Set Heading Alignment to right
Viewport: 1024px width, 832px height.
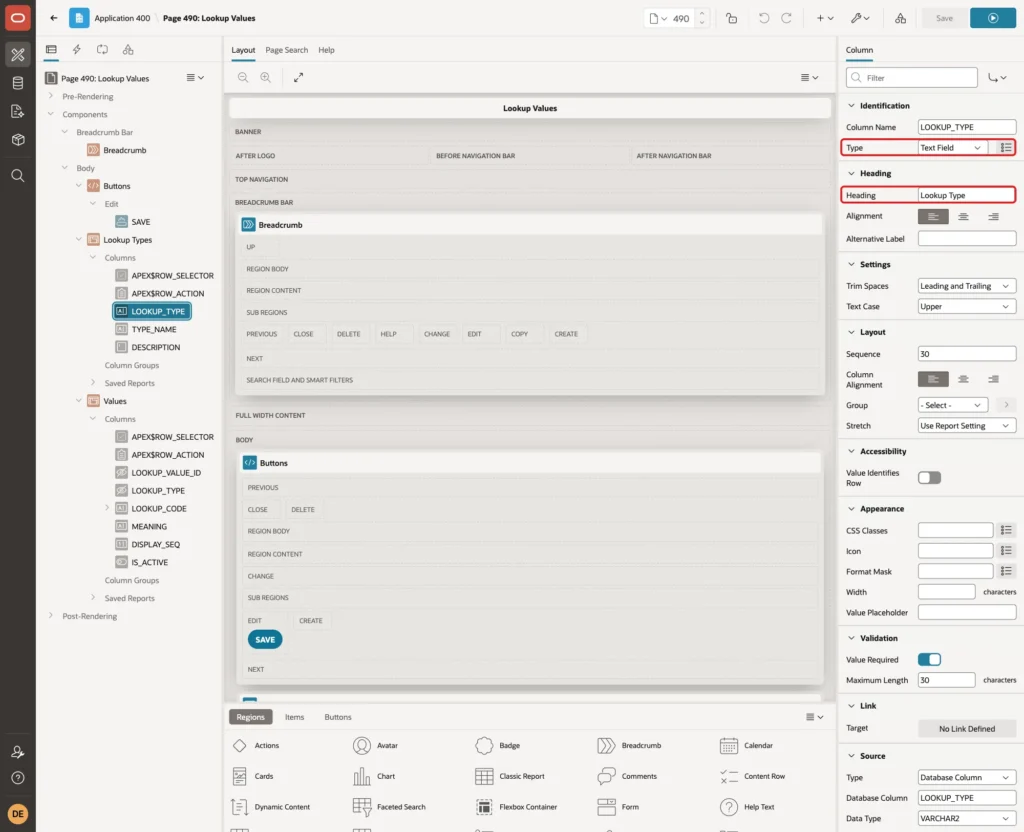click(993, 217)
